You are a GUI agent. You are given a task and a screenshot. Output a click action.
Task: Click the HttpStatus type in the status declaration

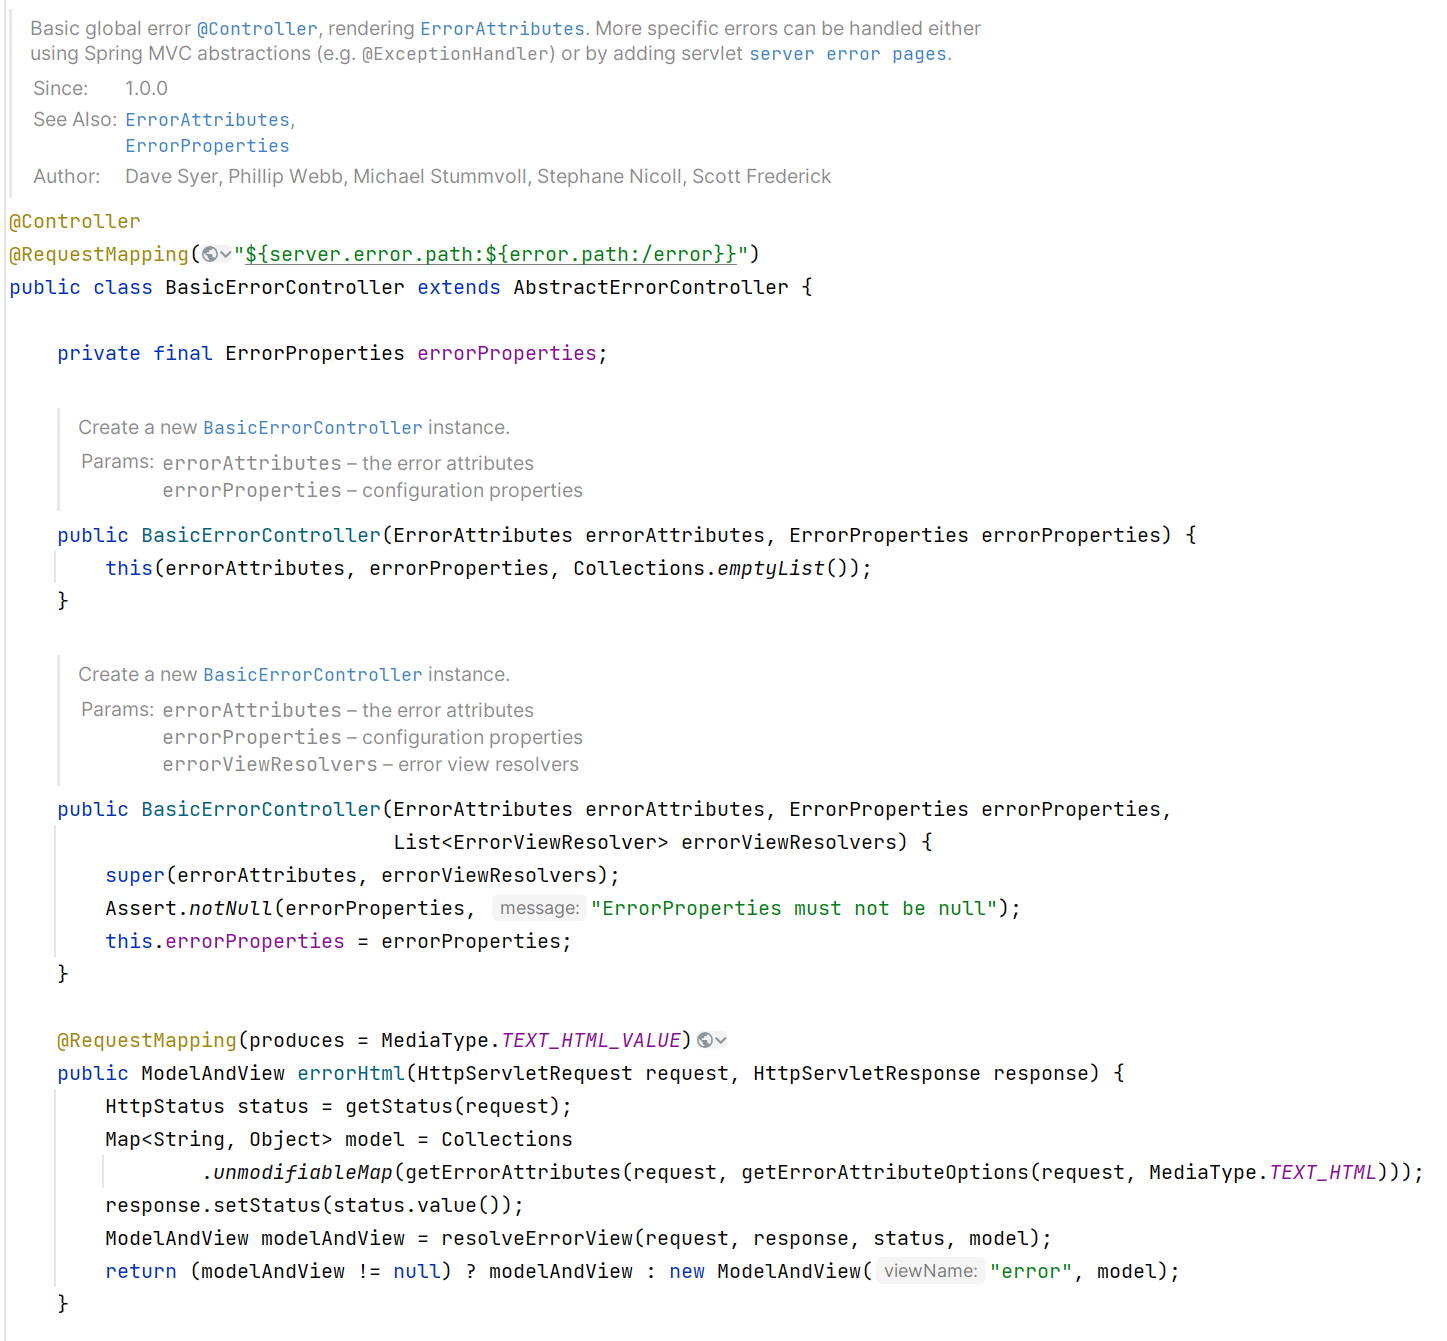point(165,1106)
